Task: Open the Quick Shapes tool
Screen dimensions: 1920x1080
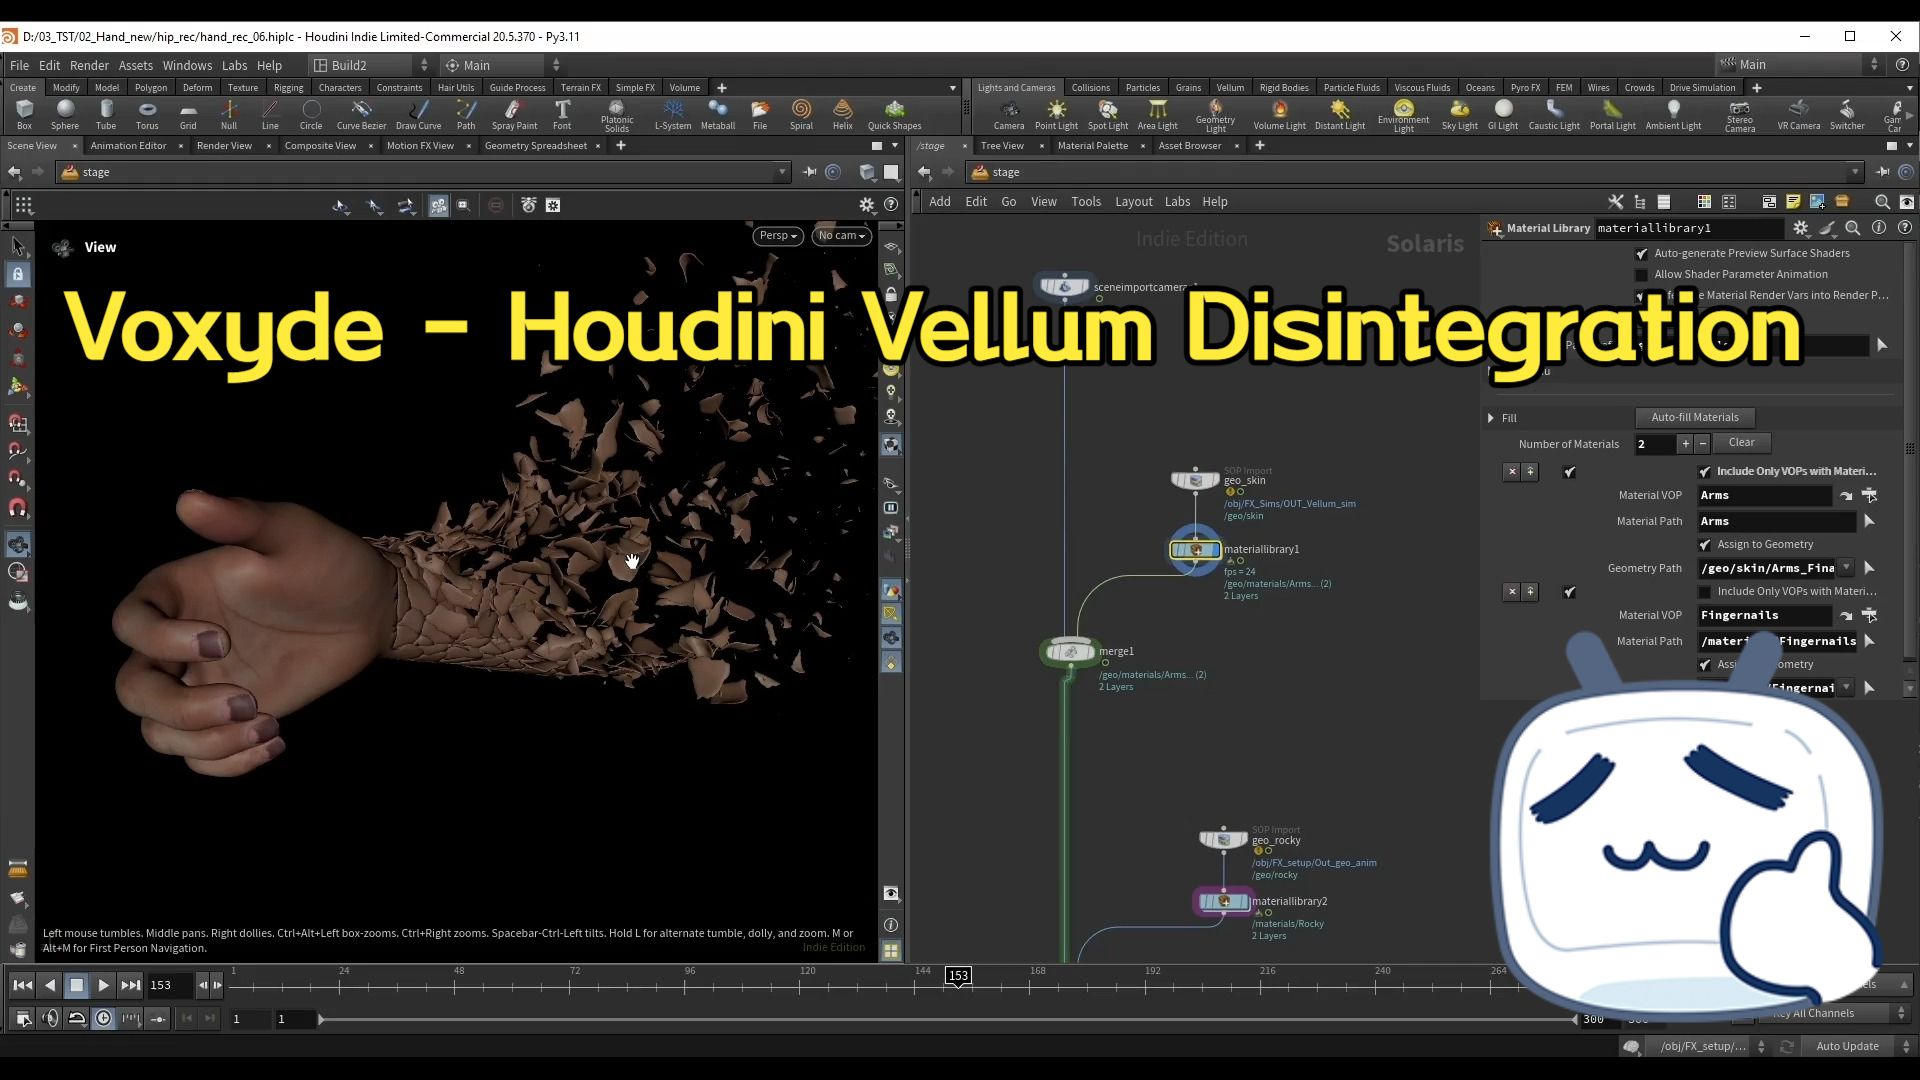Action: pos(894,114)
